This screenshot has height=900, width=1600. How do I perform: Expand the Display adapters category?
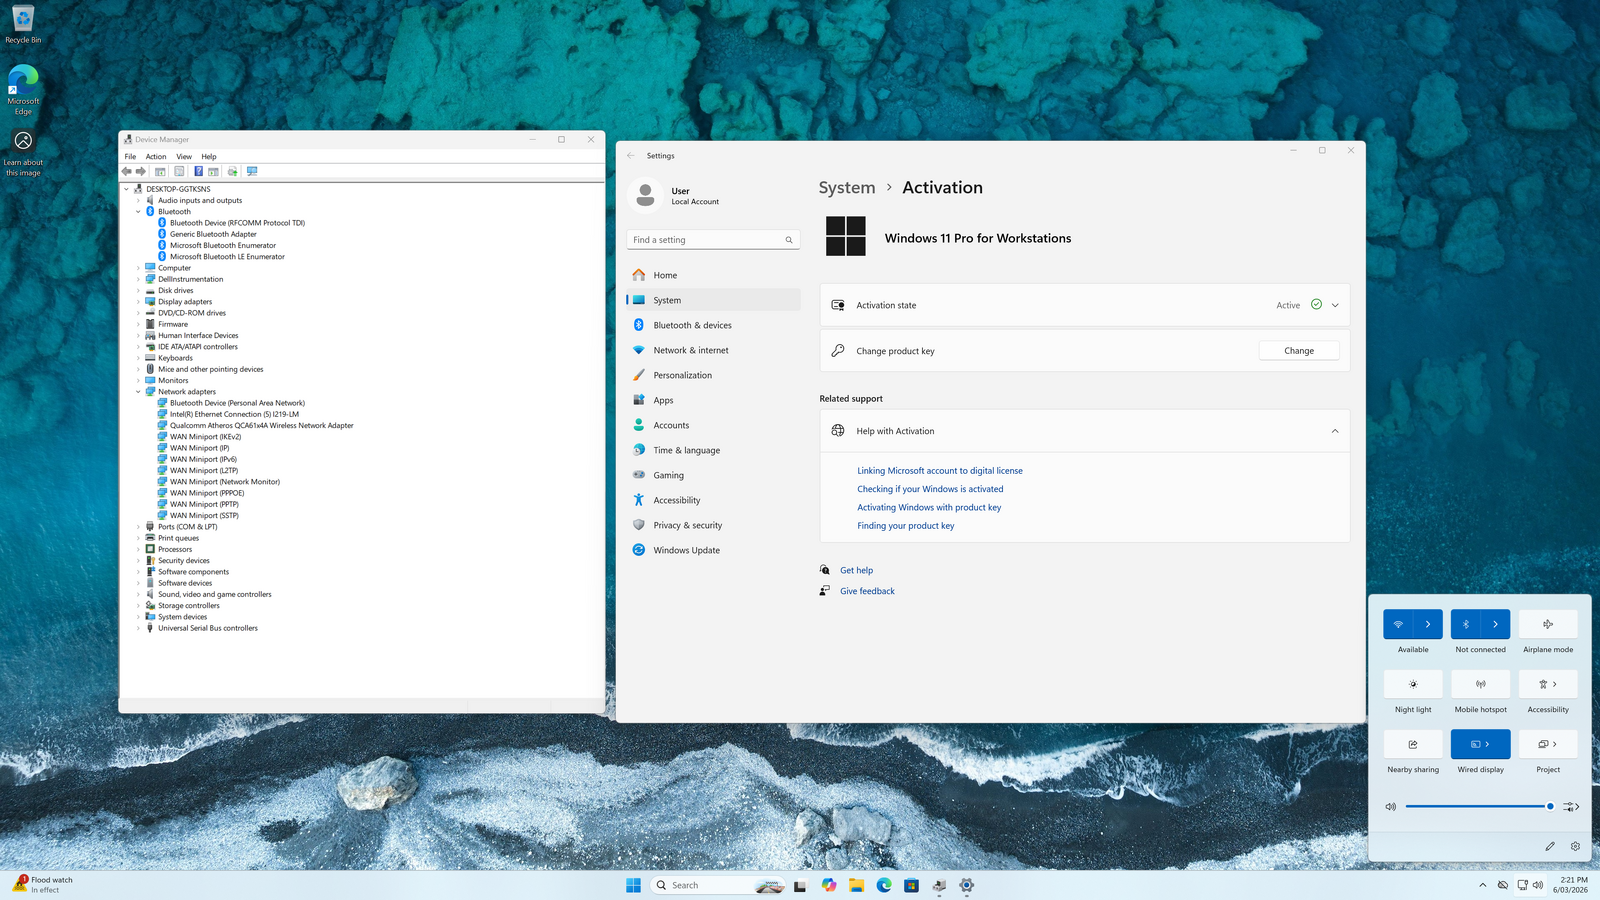point(139,302)
